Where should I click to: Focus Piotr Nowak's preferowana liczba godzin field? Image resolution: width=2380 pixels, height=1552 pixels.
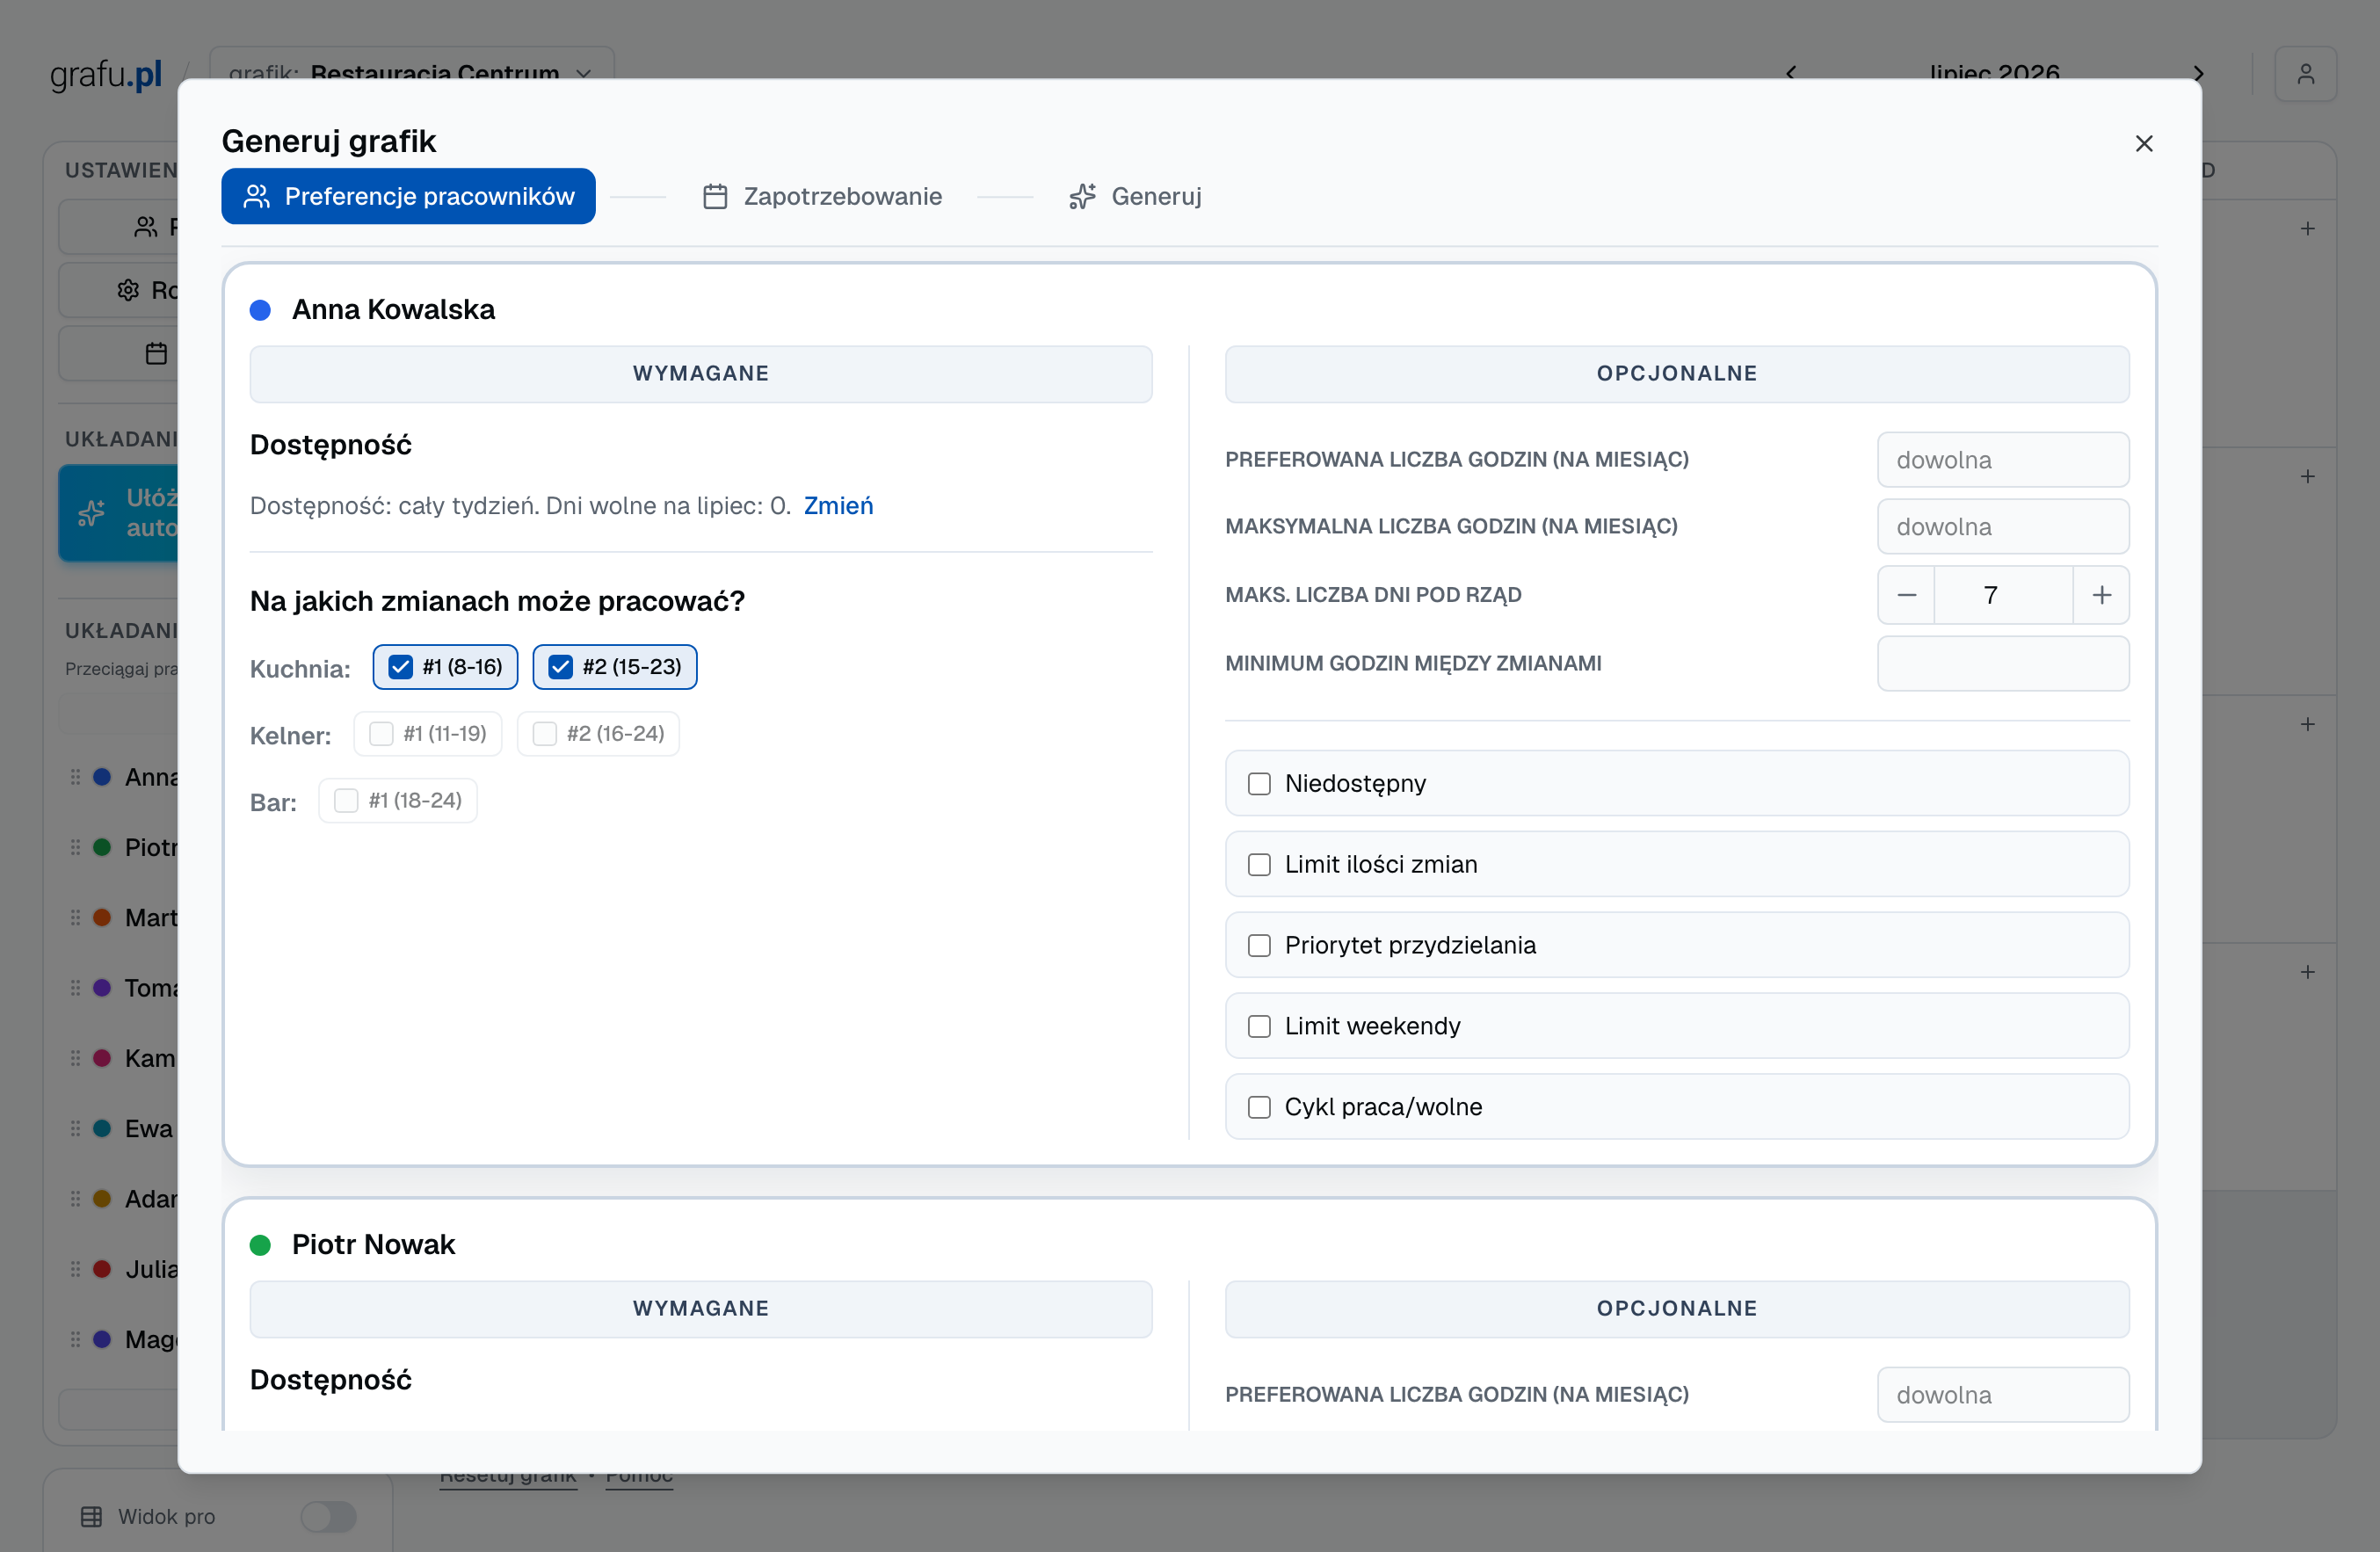(2003, 1395)
